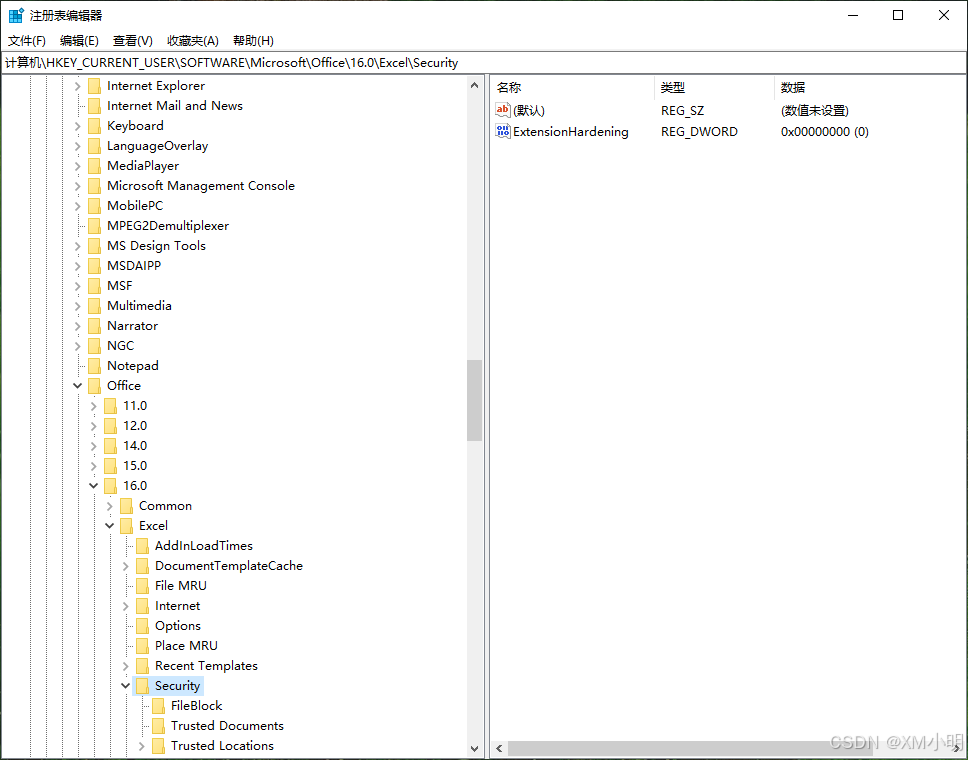968x760 pixels.
Task: Click the Office folder icon
Action: click(x=94, y=386)
